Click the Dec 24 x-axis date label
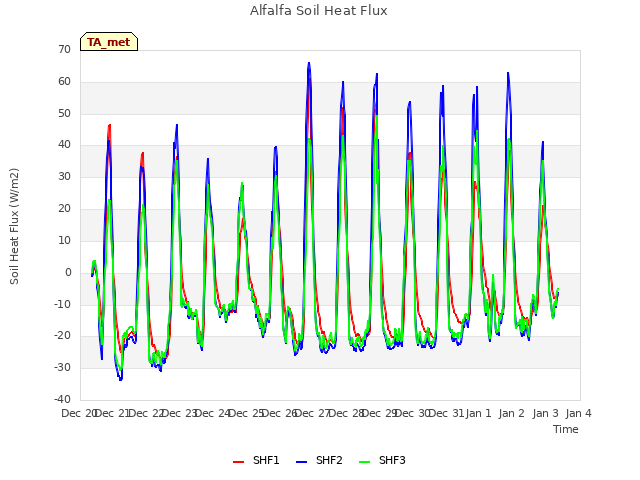640x480 pixels. click(213, 413)
